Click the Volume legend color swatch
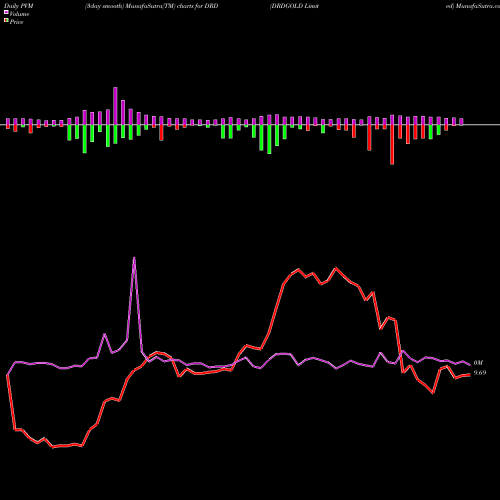This screenshot has width=500, height=500. pyautogui.click(x=6, y=12)
